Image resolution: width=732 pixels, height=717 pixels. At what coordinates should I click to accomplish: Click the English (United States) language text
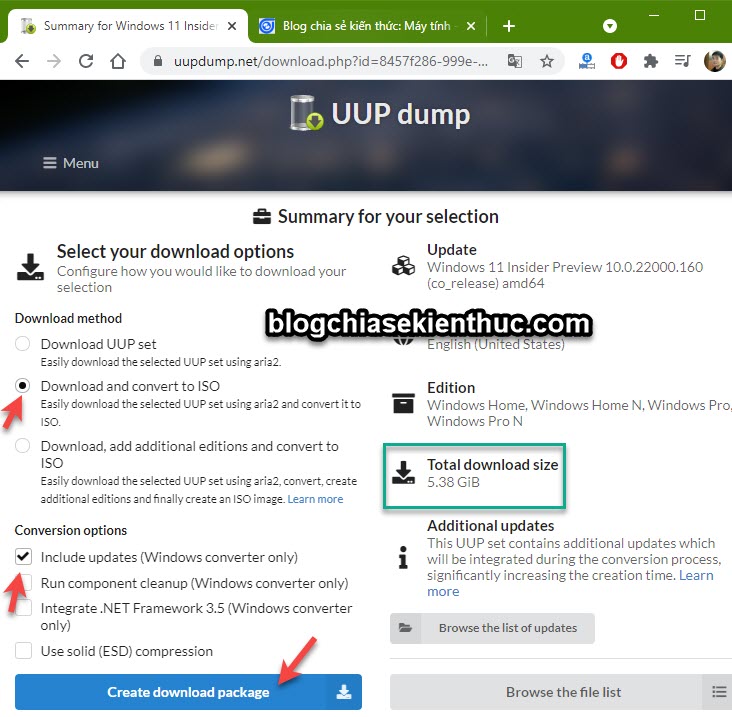pos(496,344)
